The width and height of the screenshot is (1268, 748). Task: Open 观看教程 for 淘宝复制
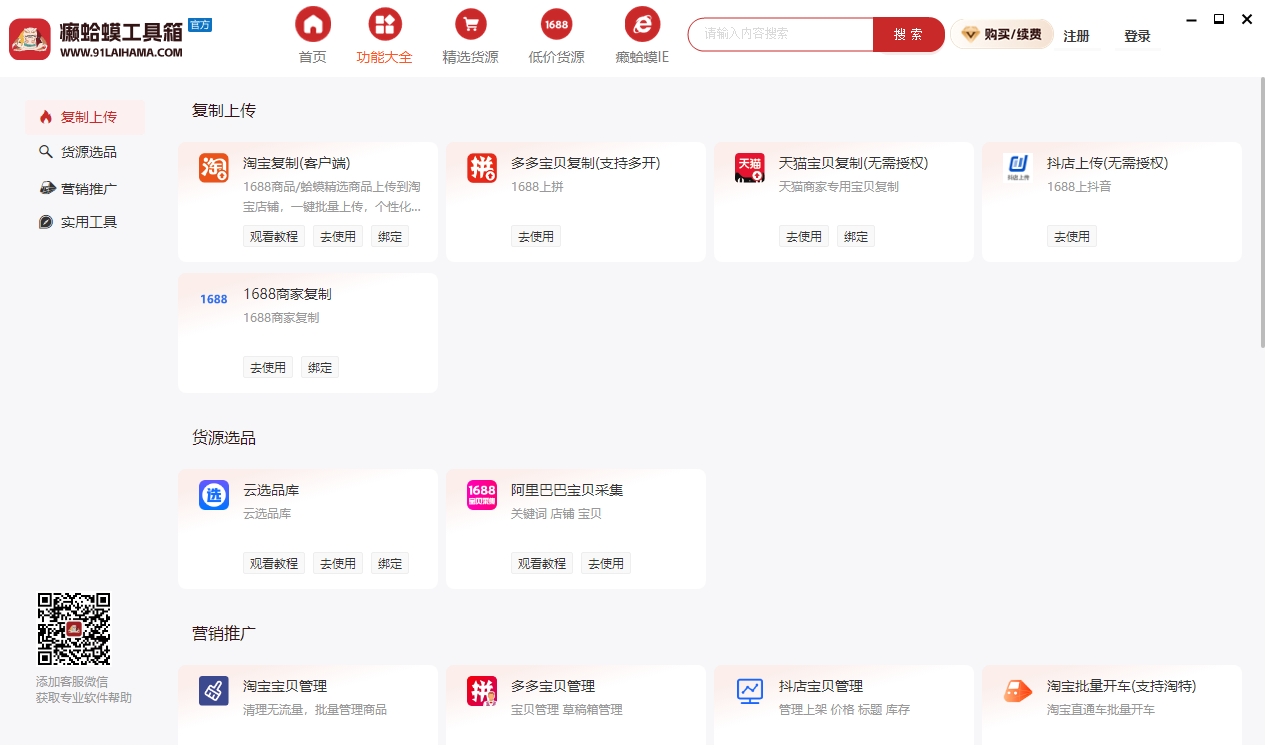(x=273, y=236)
